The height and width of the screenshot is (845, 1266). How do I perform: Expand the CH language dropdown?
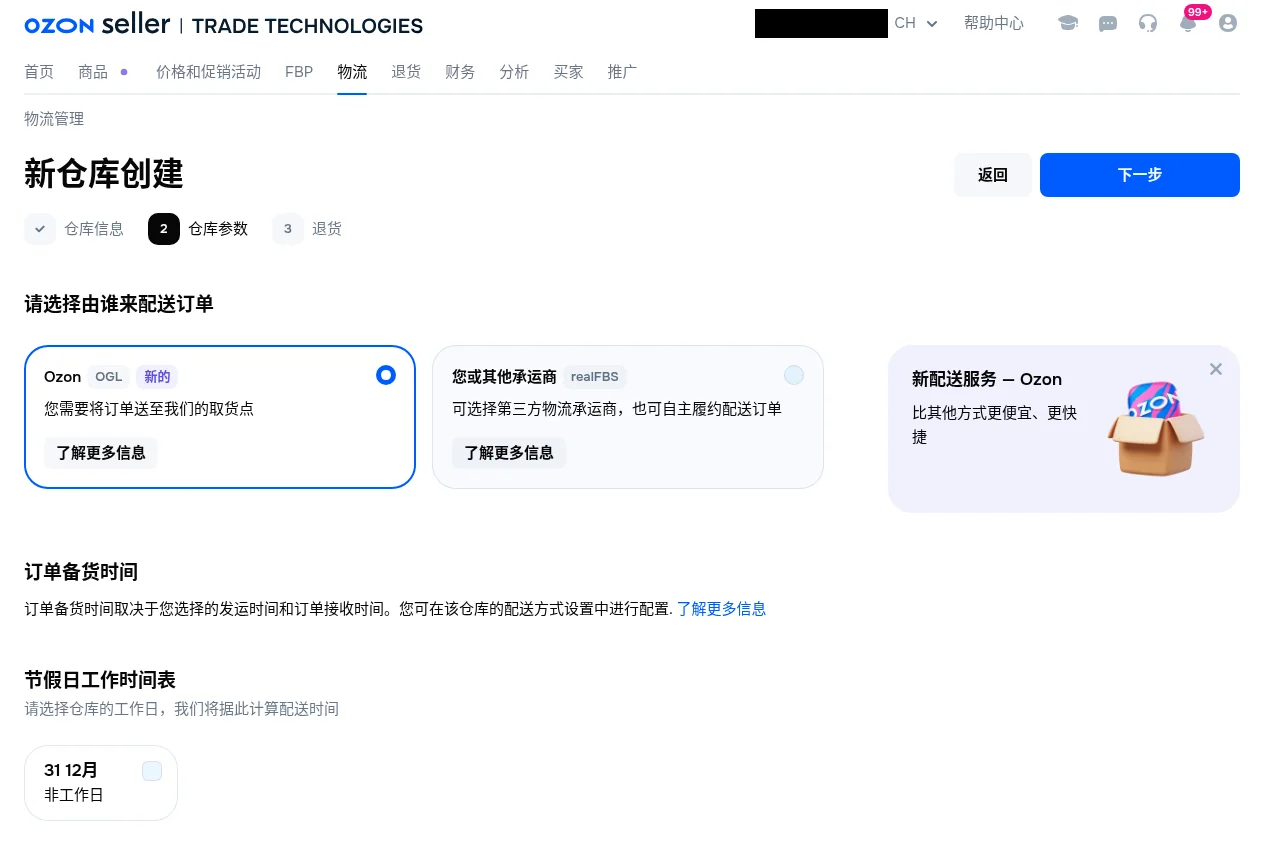pos(916,23)
